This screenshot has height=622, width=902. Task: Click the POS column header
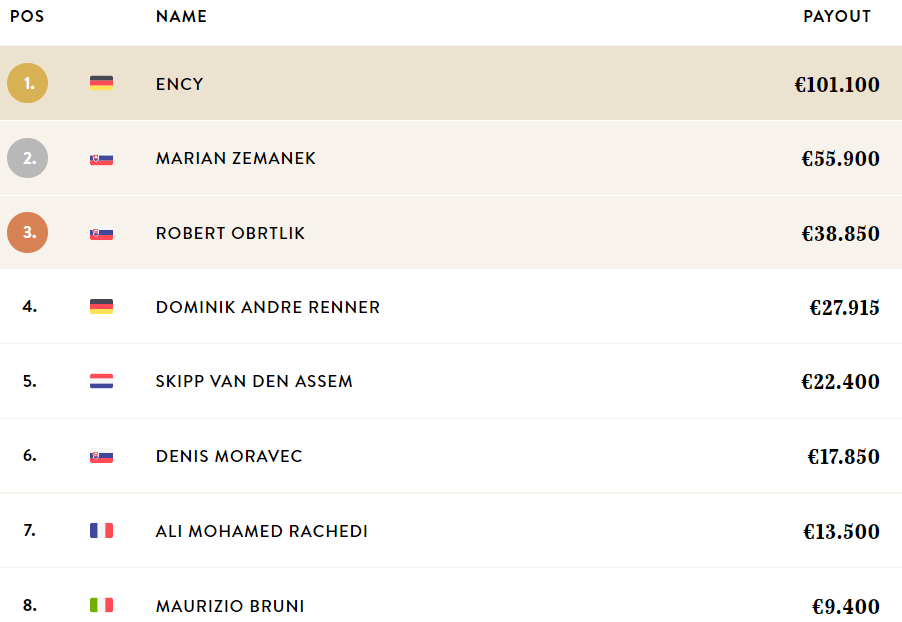pos(27,16)
